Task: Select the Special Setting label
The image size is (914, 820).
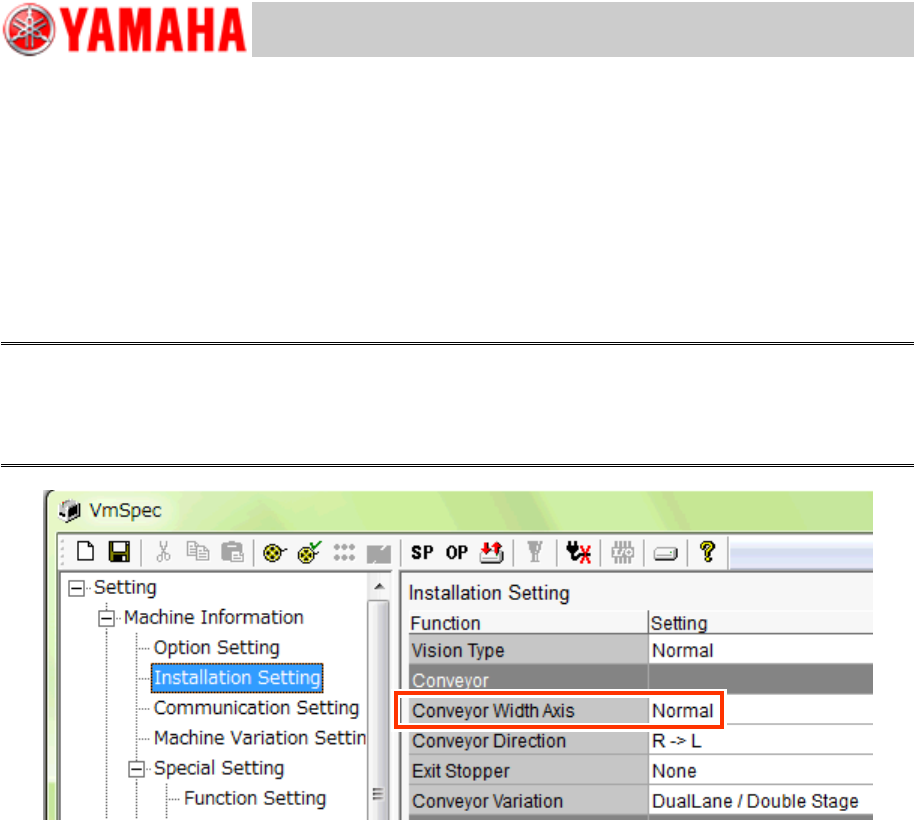Action: coord(219,768)
